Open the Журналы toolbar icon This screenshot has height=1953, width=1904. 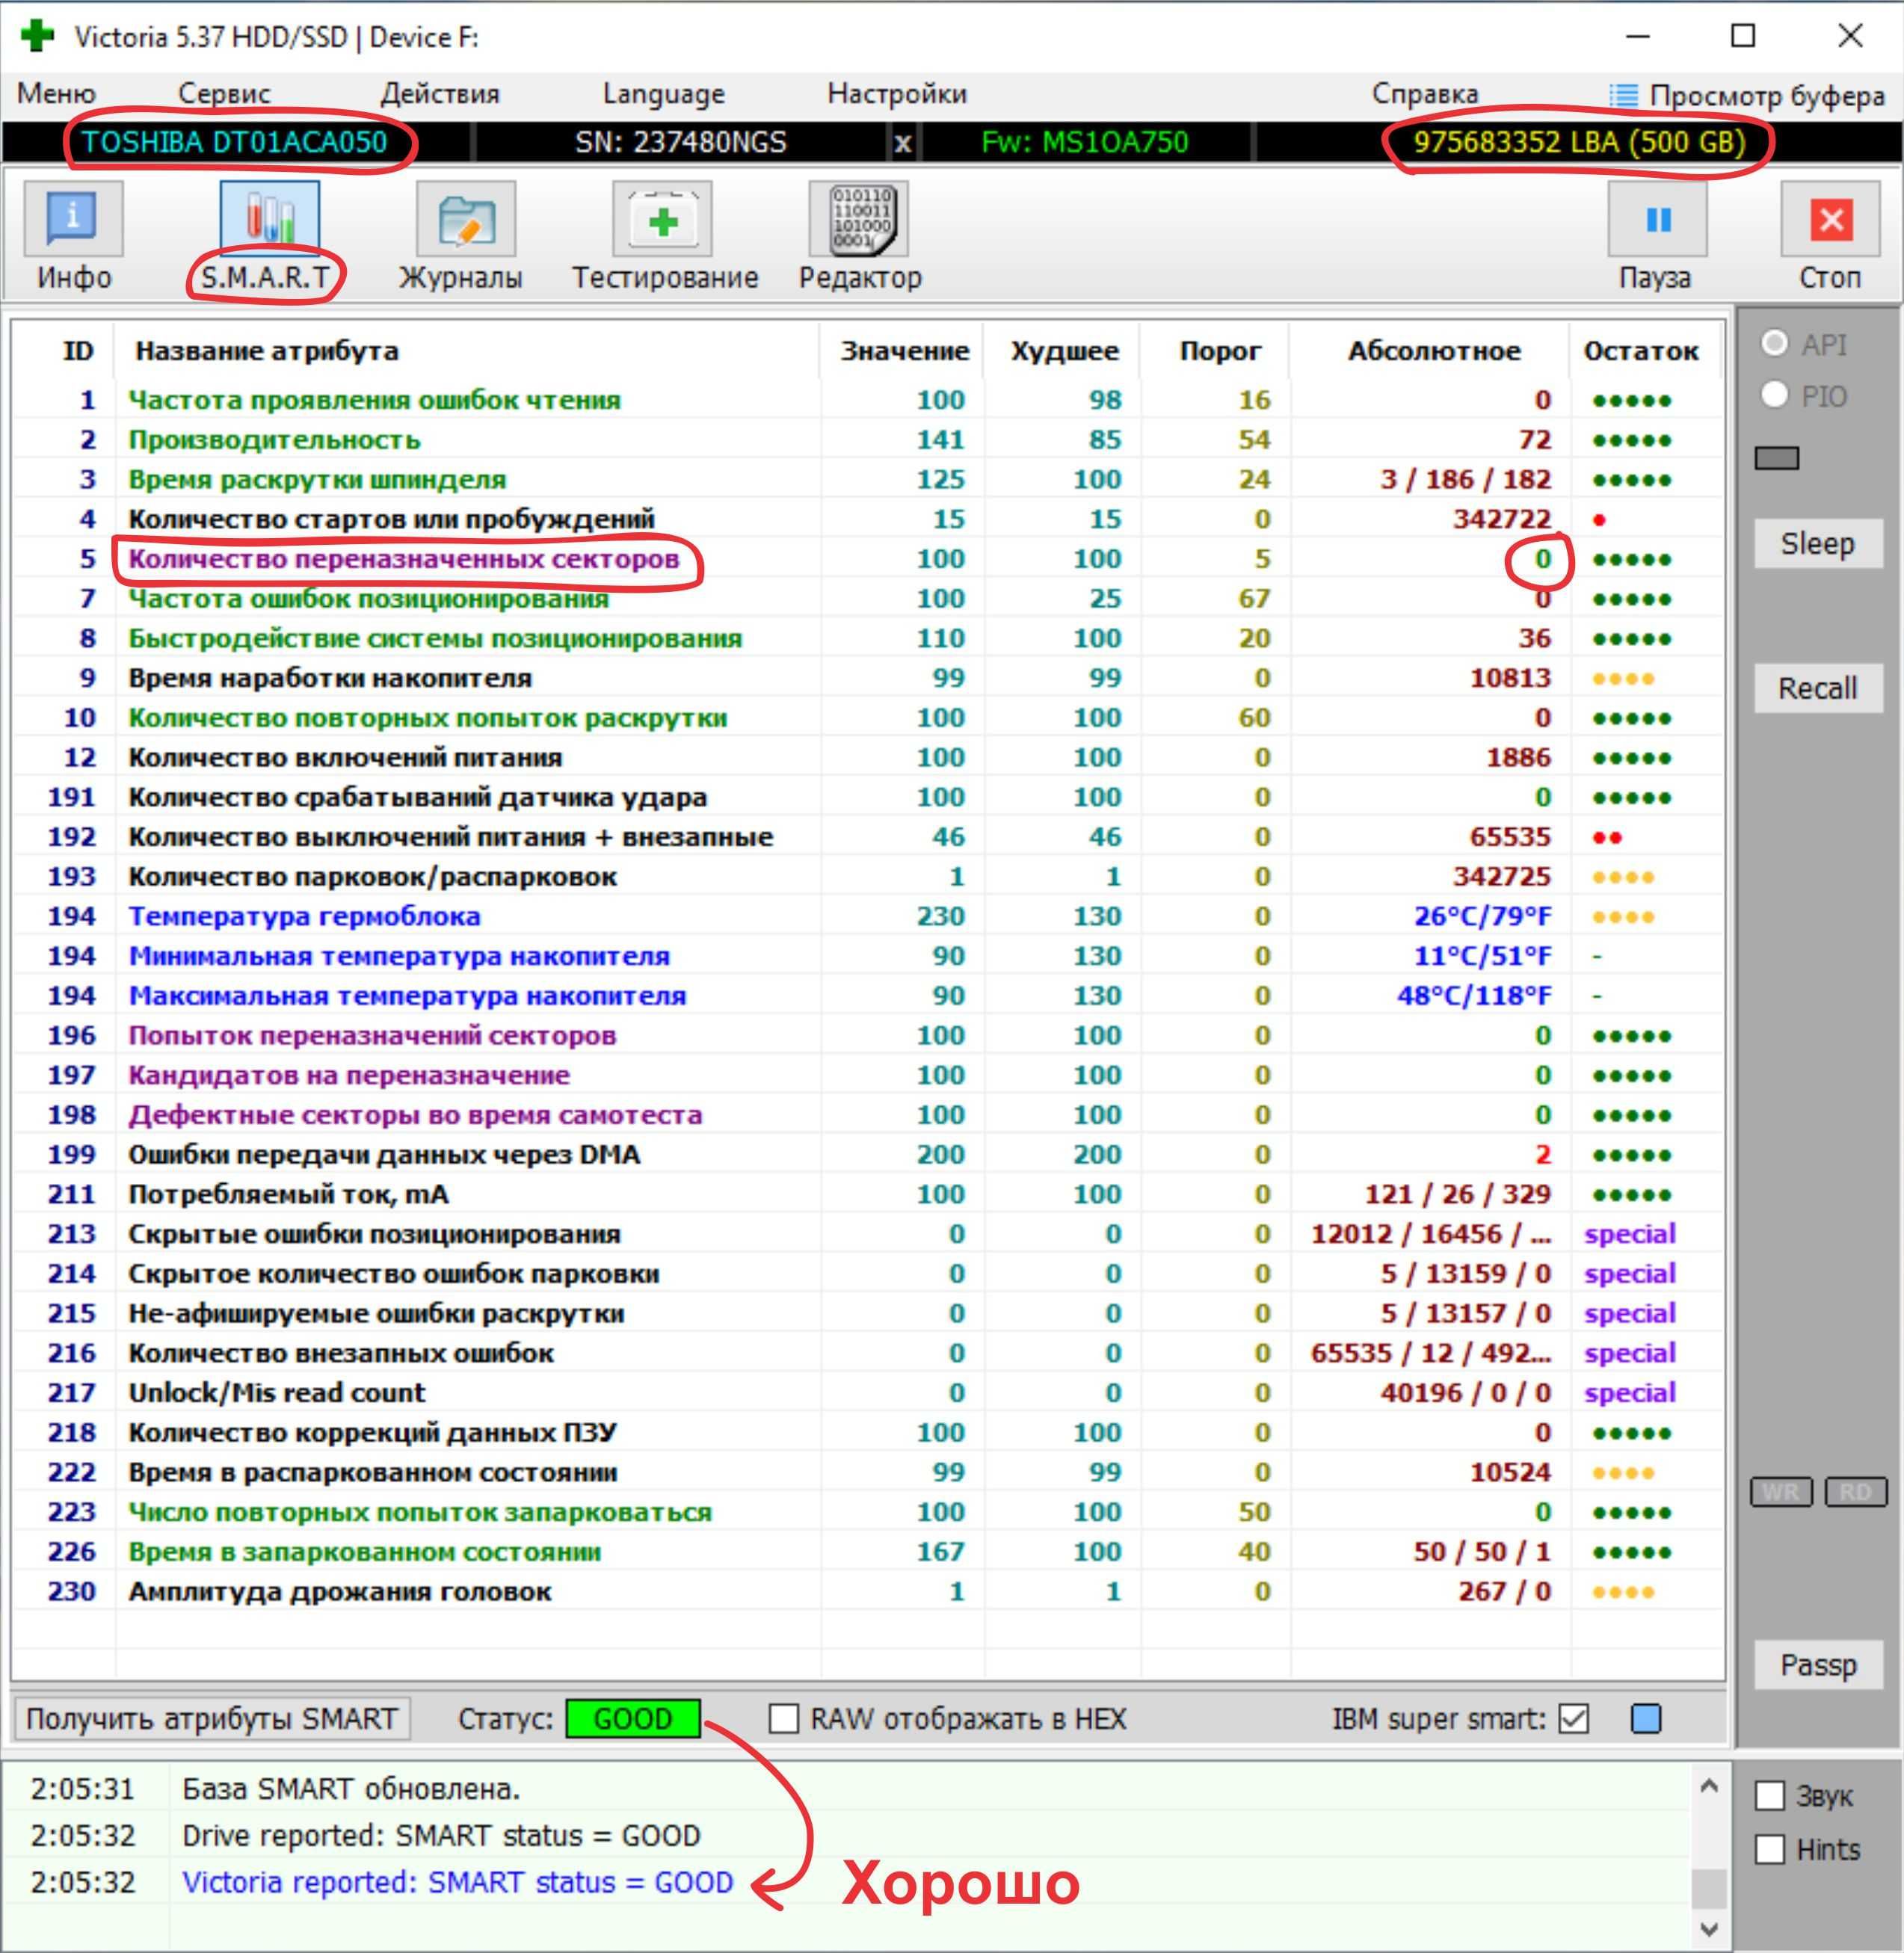465,218
